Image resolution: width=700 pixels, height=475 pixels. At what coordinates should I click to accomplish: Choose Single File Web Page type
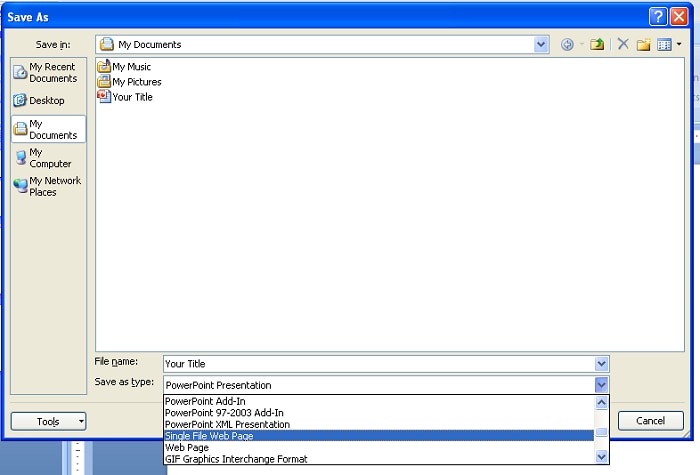tap(379, 436)
